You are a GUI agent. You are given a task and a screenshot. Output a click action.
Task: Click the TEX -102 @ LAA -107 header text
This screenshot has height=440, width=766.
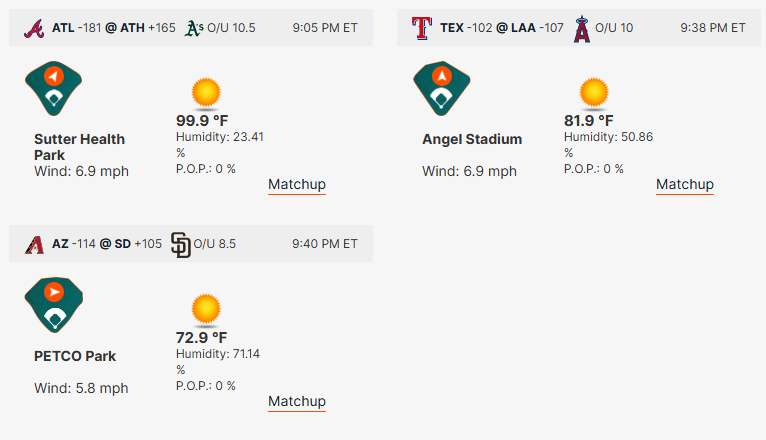click(502, 28)
